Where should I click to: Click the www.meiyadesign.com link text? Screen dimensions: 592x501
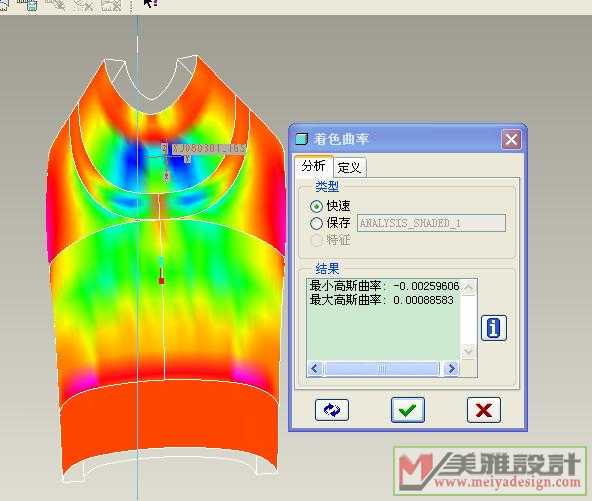[507, 482]
